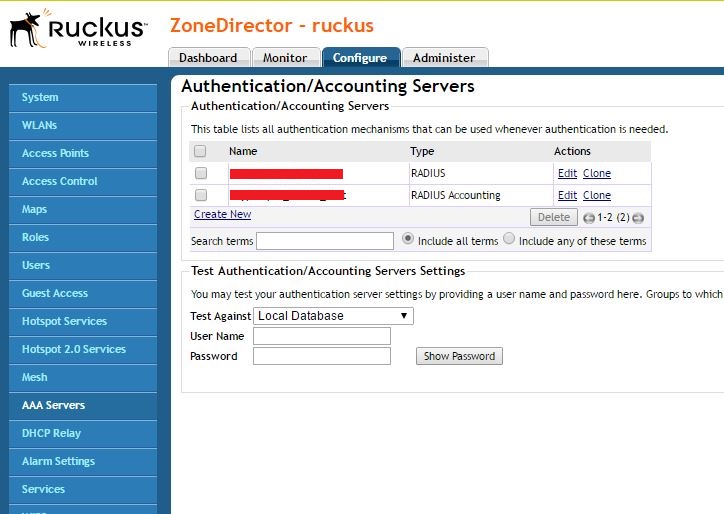Open the Test Against dropdown
Image resolution: width=724 pixels, height=514 pixels.
333,316
